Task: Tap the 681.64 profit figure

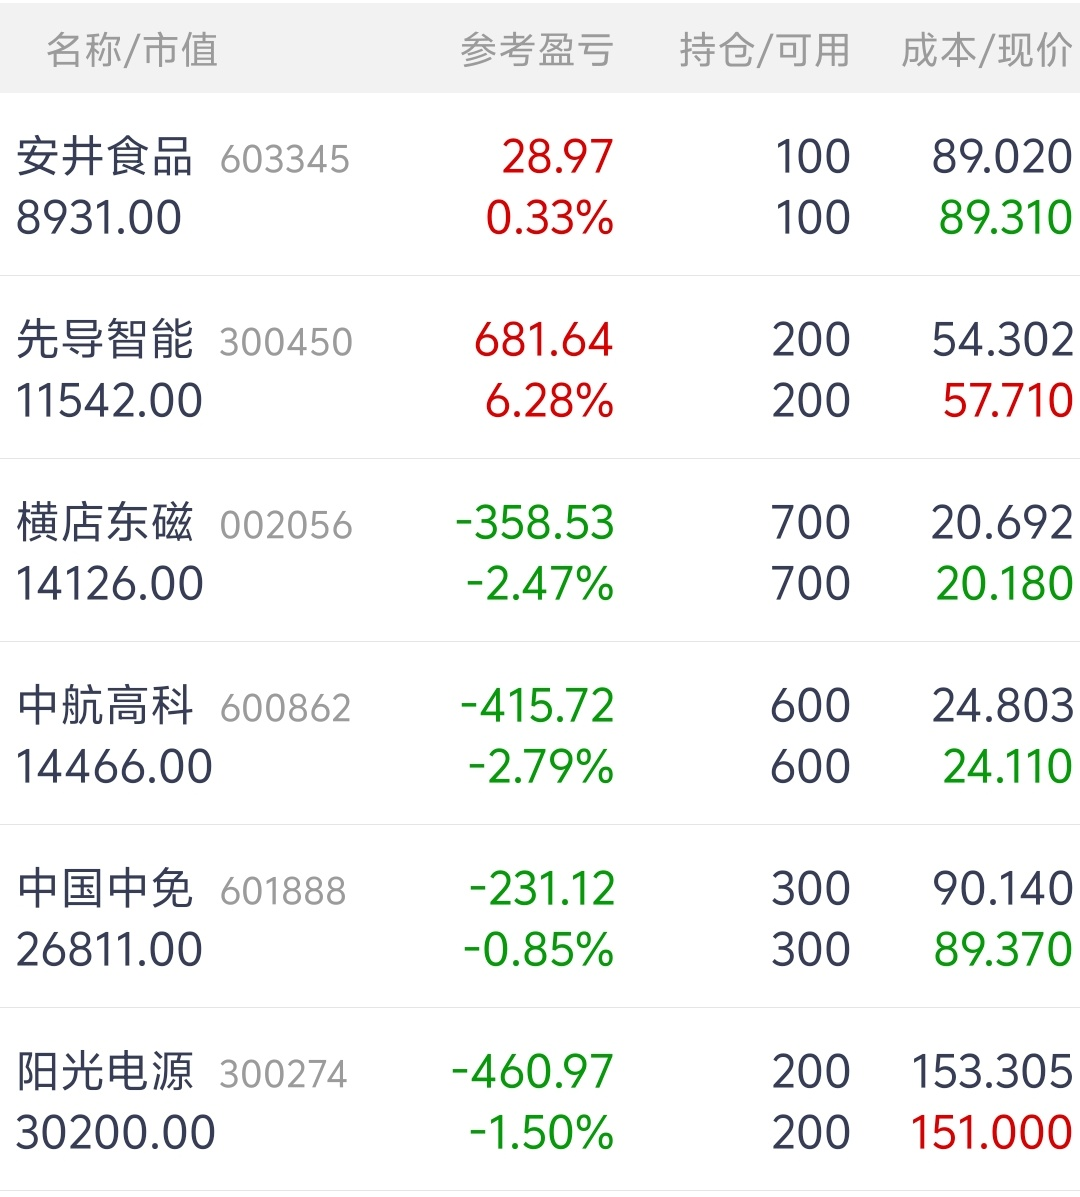Action: point(544,340)
